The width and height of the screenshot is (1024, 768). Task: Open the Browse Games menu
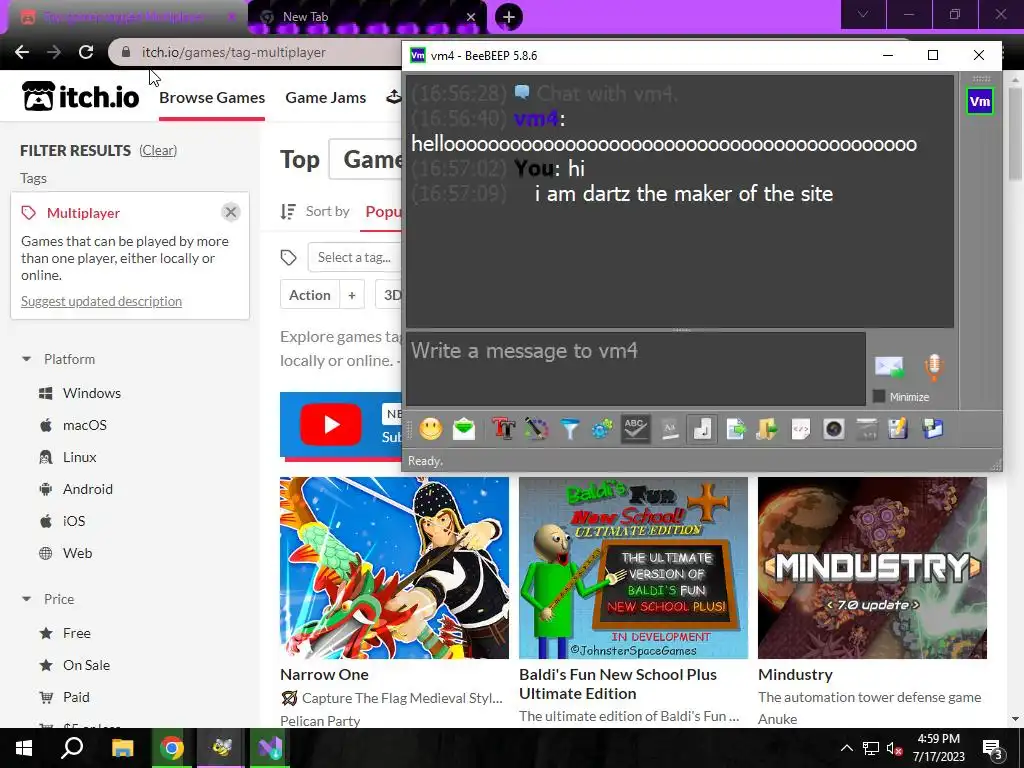click(x=212, y=97)
